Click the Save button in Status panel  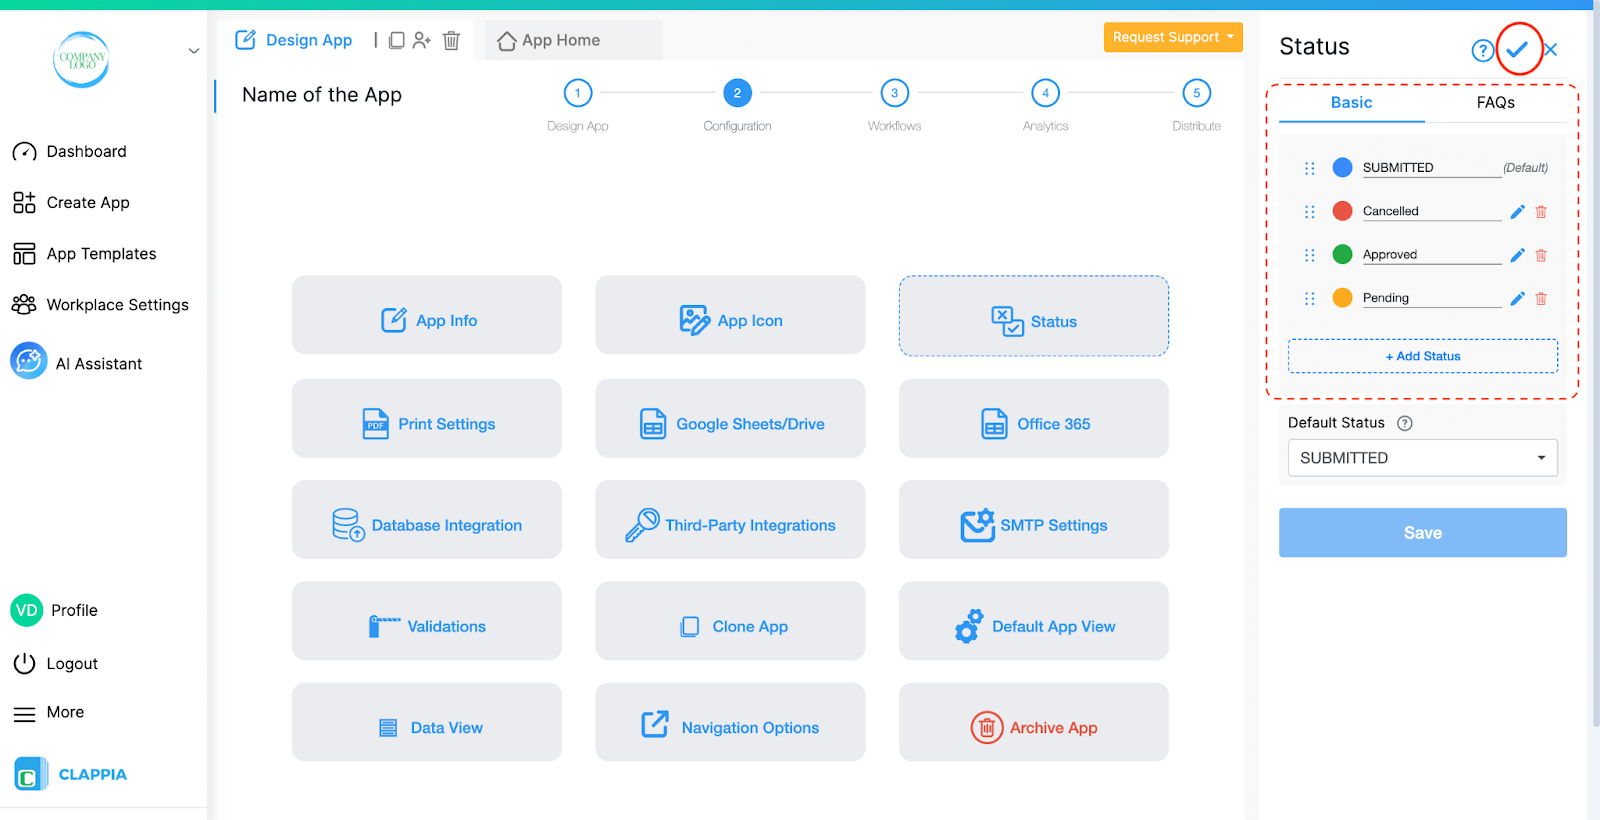[1422, 533]
